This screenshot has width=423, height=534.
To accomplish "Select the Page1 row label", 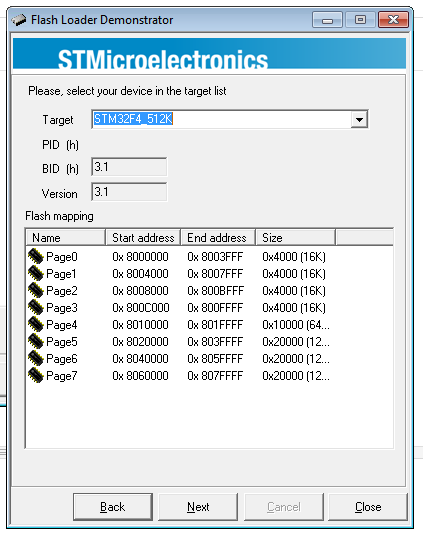I will click(x=61, y=274).
